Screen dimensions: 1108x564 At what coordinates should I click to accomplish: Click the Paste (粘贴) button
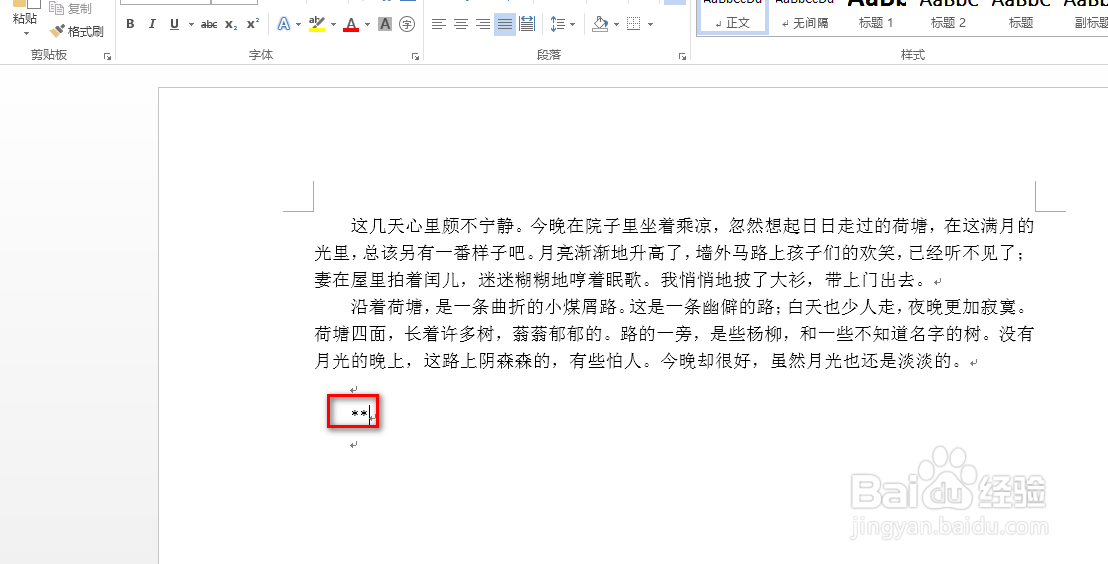pos(25,19)
